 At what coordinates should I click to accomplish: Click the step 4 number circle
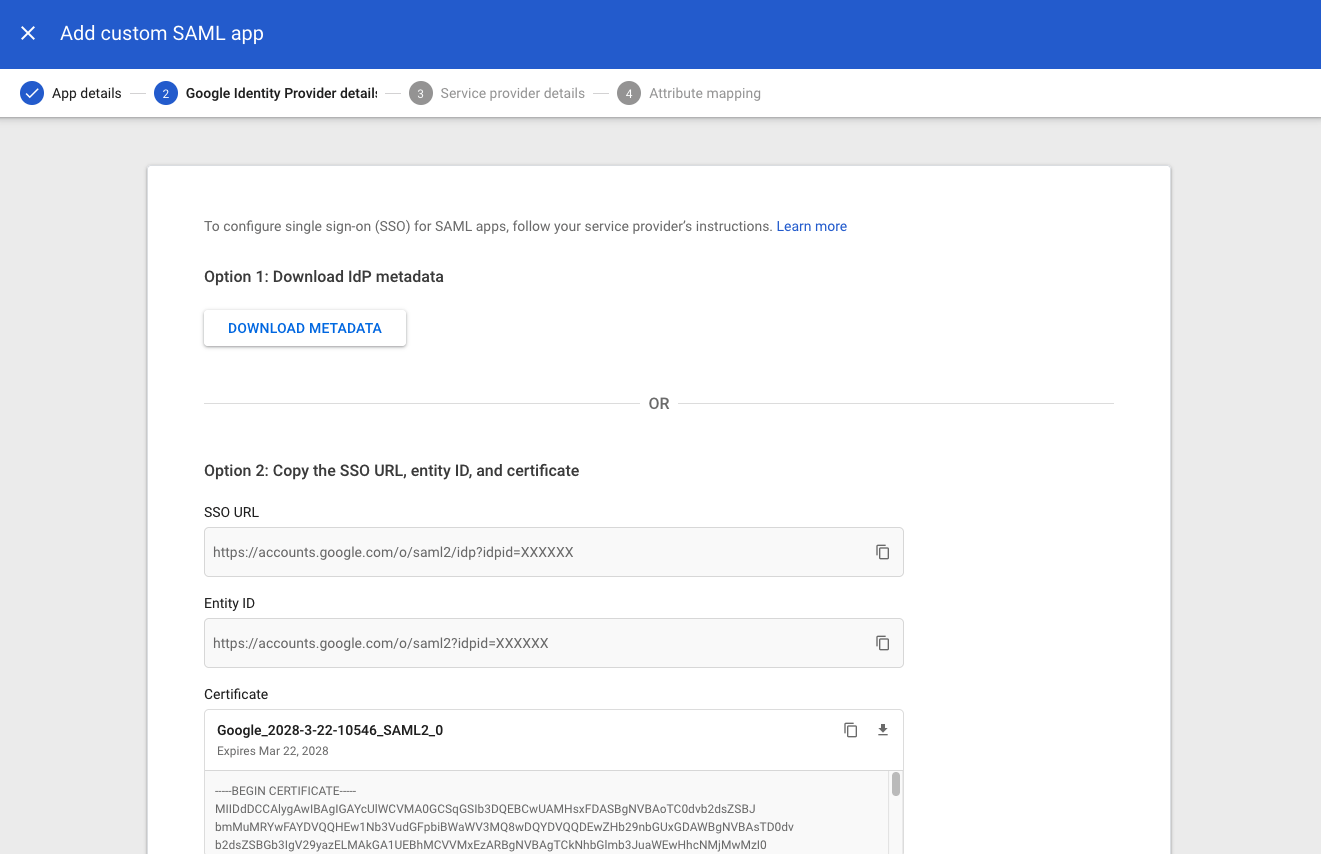pos(629,94)
